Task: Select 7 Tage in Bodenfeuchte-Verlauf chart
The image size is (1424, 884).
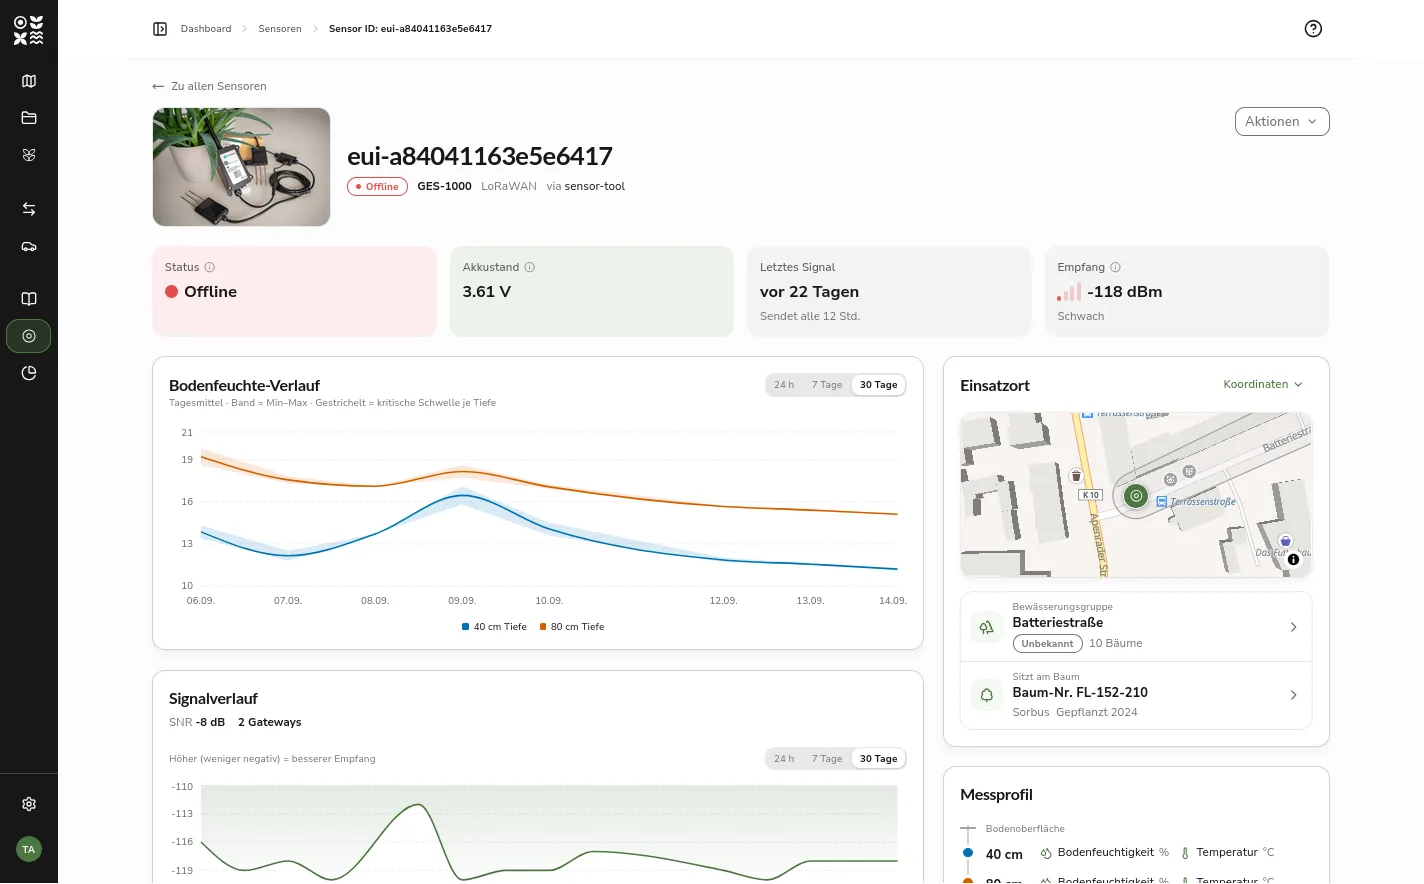Action: click(827, 385)
